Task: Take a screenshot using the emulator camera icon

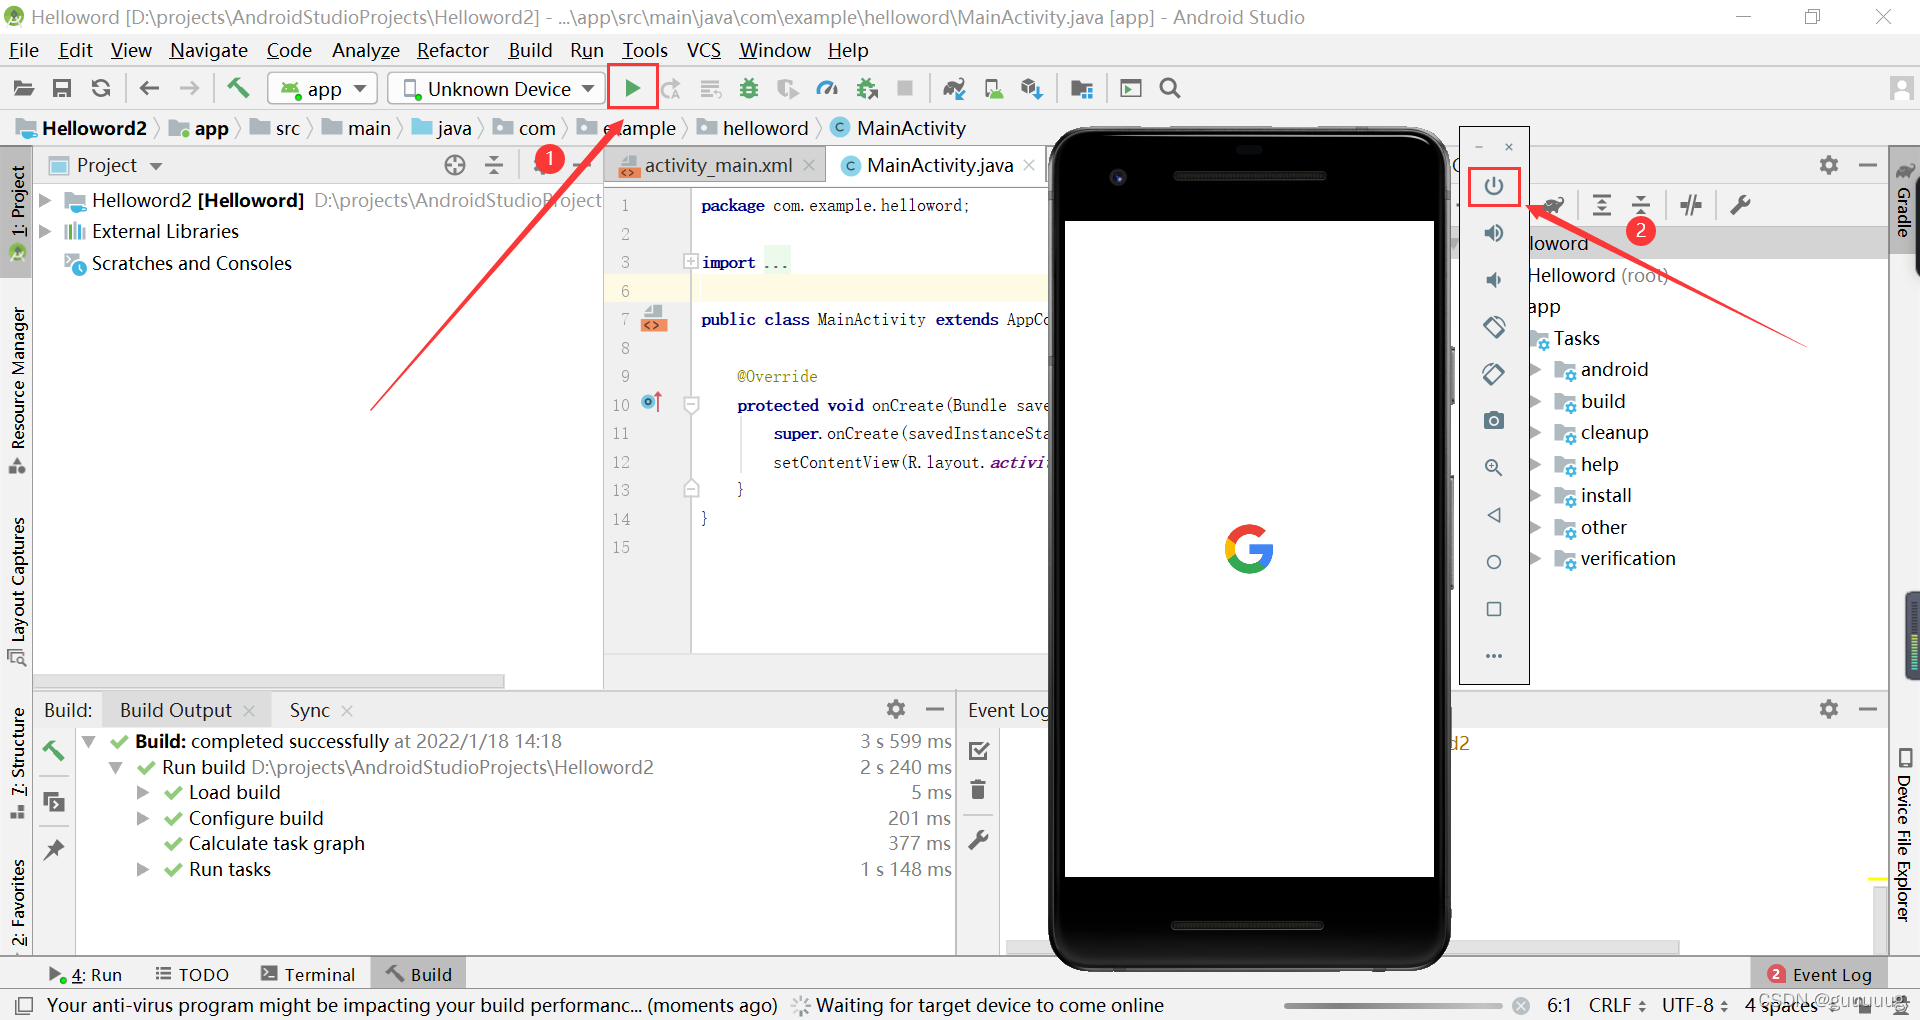Action: click(x=1494, y=420)
